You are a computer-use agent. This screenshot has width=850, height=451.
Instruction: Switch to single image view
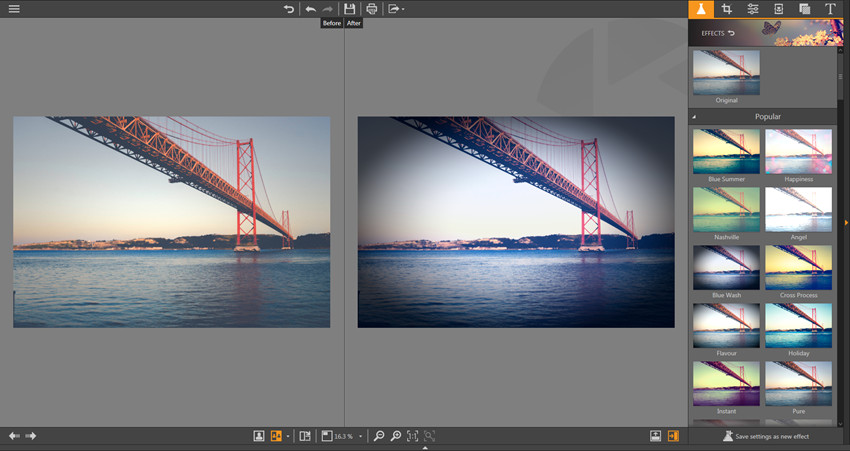coord(259,436)
